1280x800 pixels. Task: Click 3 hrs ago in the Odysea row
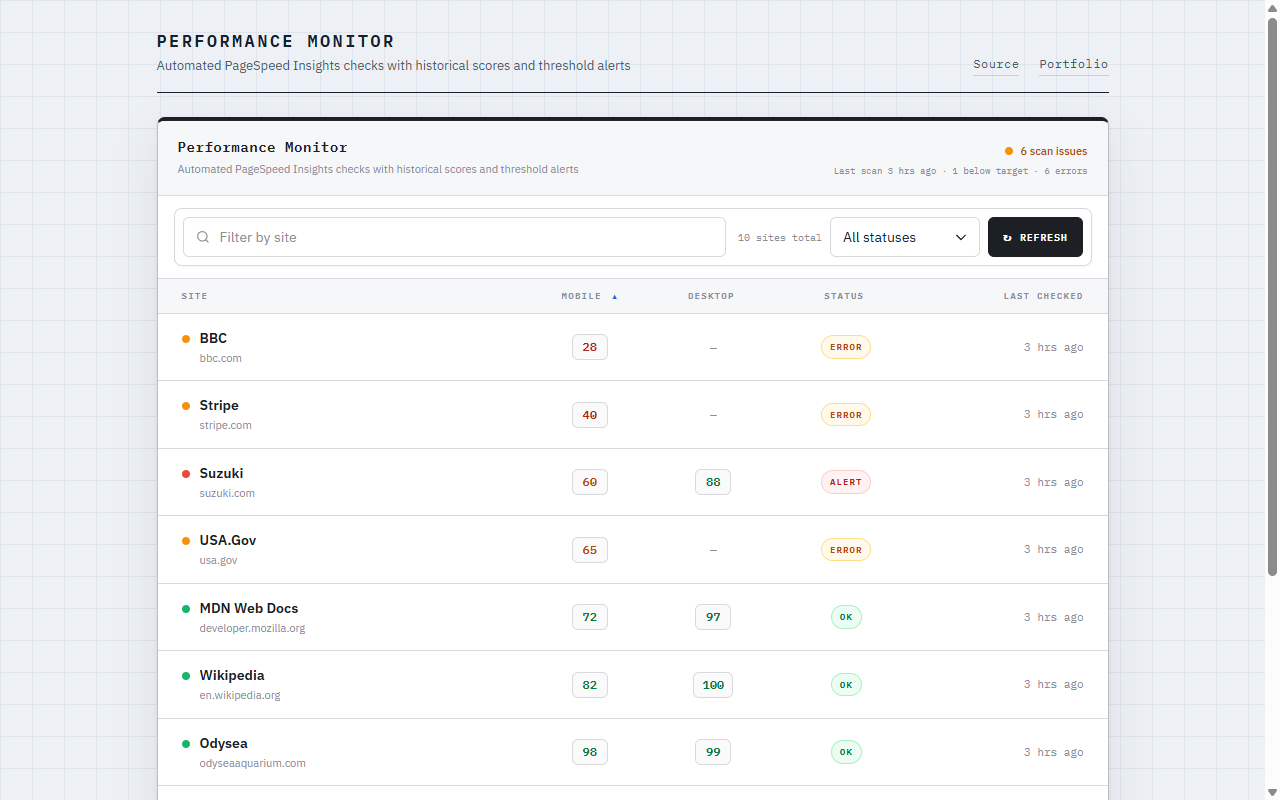click(x=1053, y=752)
